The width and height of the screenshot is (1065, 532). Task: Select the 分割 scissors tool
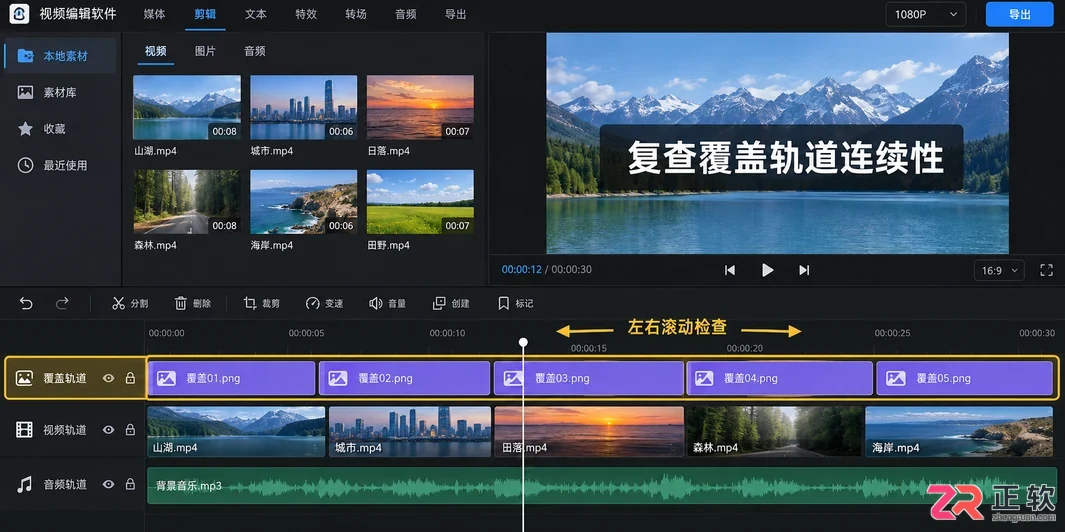pyautogui.click(x=130, y=304)
